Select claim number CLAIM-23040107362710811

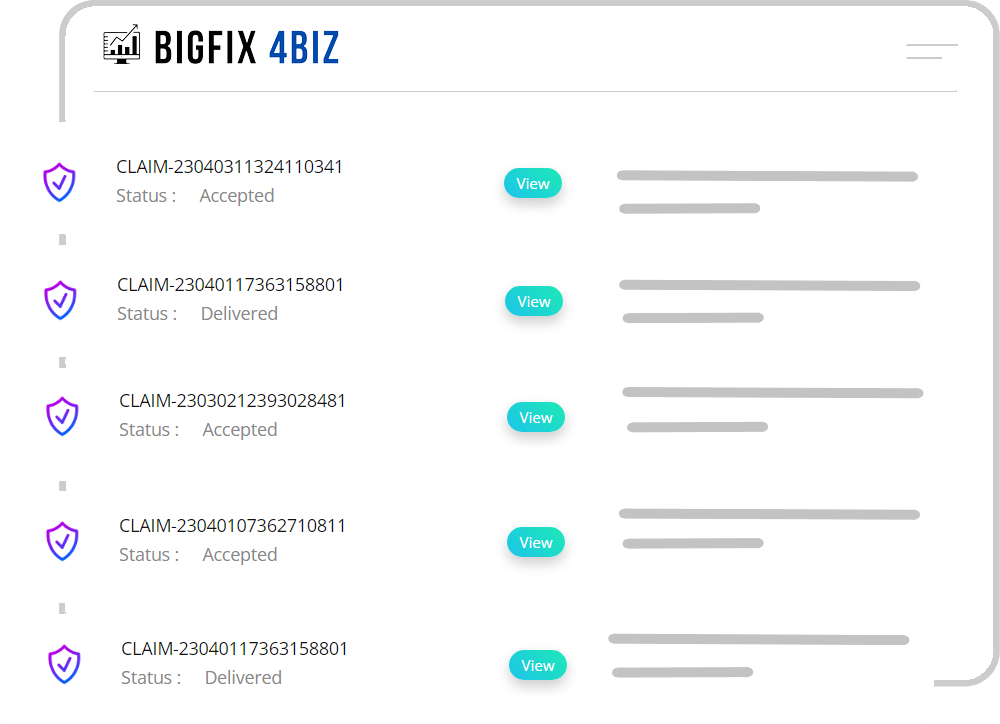pos(234,525)
